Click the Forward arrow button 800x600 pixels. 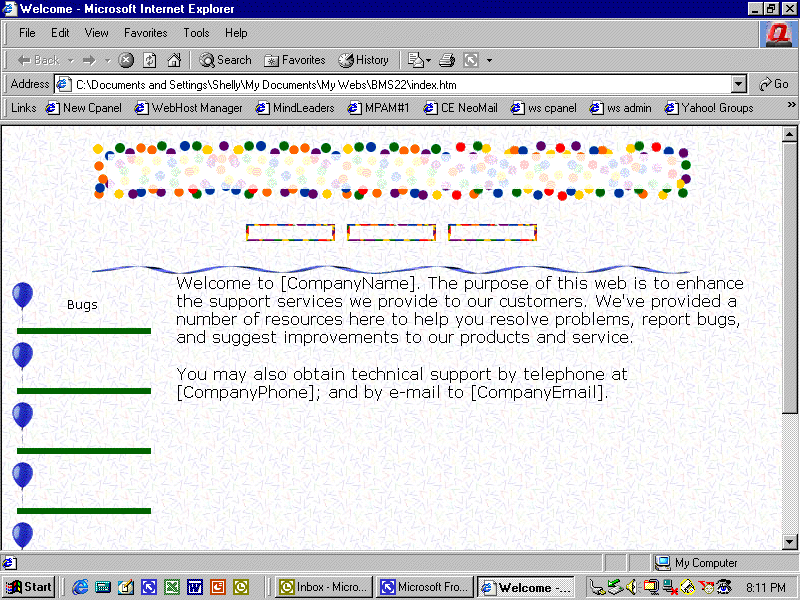click(89, 60)
